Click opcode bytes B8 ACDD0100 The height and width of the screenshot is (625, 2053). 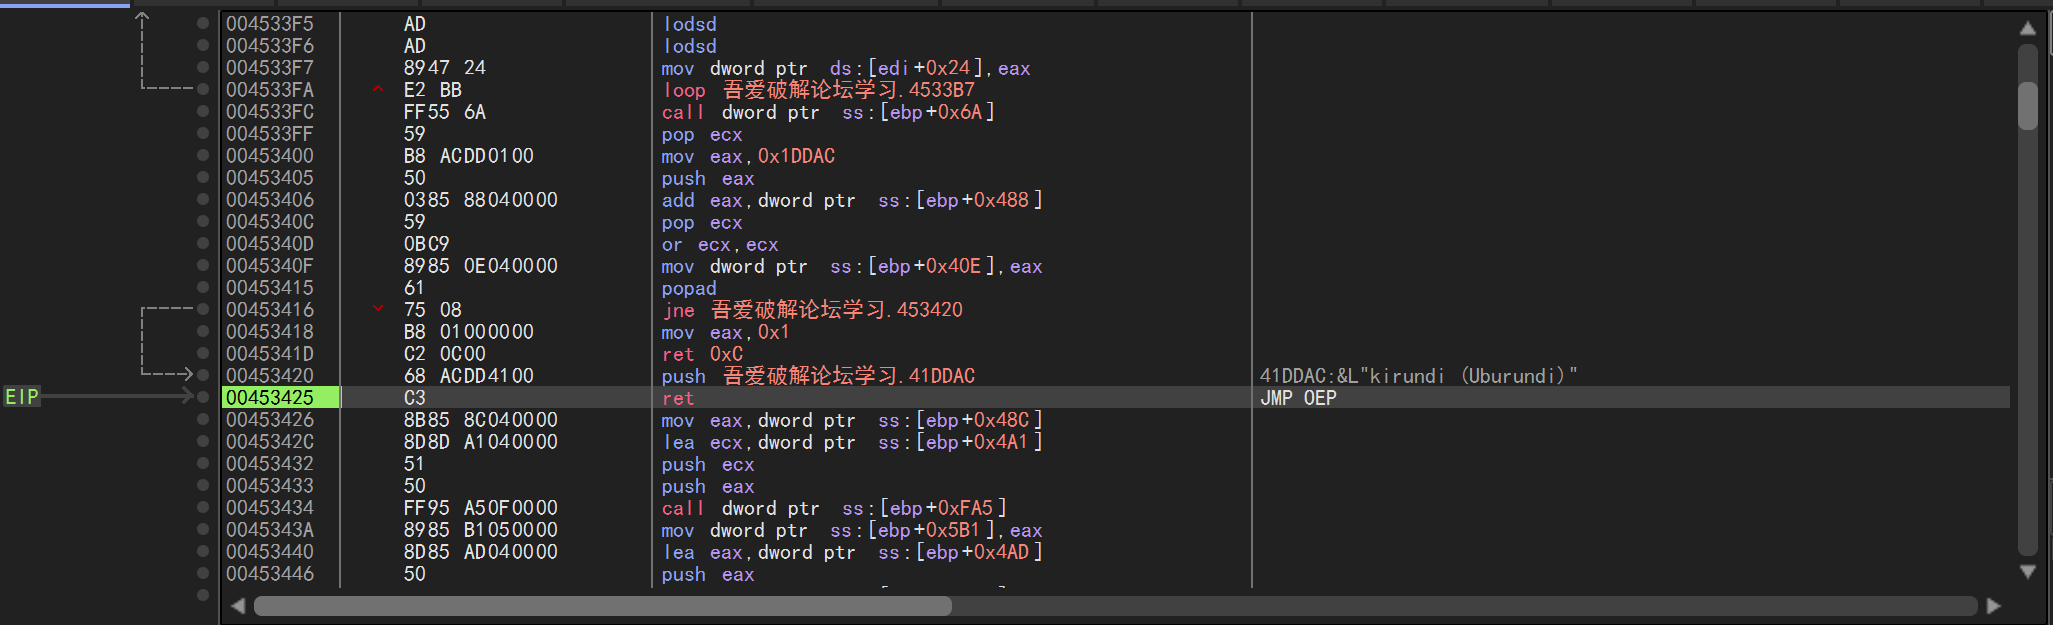point(469,156)
